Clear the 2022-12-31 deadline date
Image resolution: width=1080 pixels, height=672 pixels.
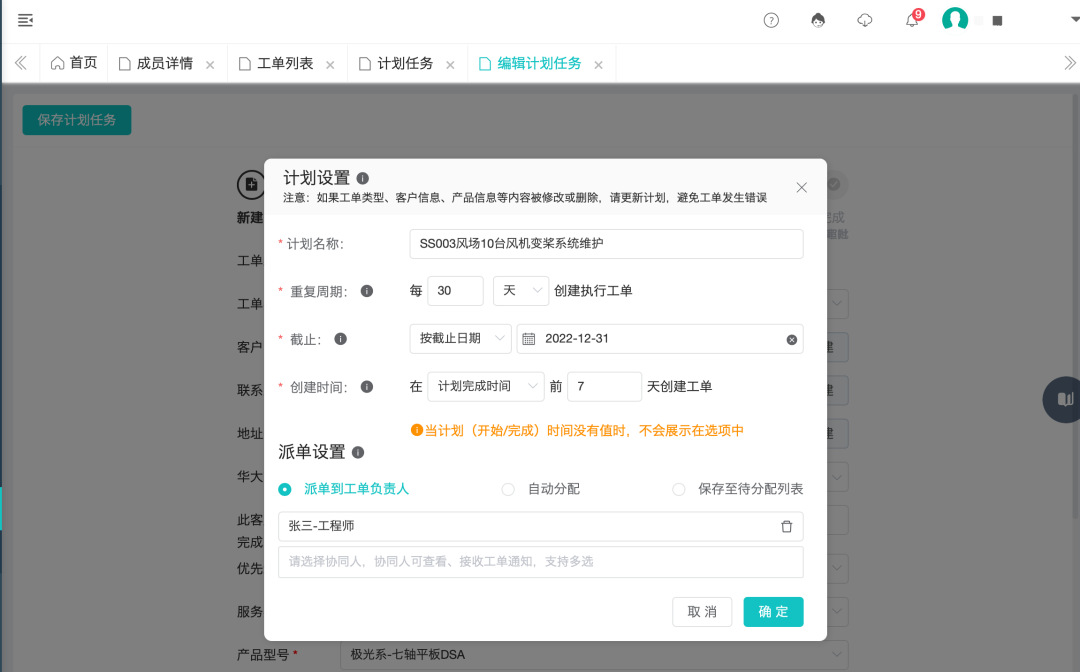[x=791, y=339]
